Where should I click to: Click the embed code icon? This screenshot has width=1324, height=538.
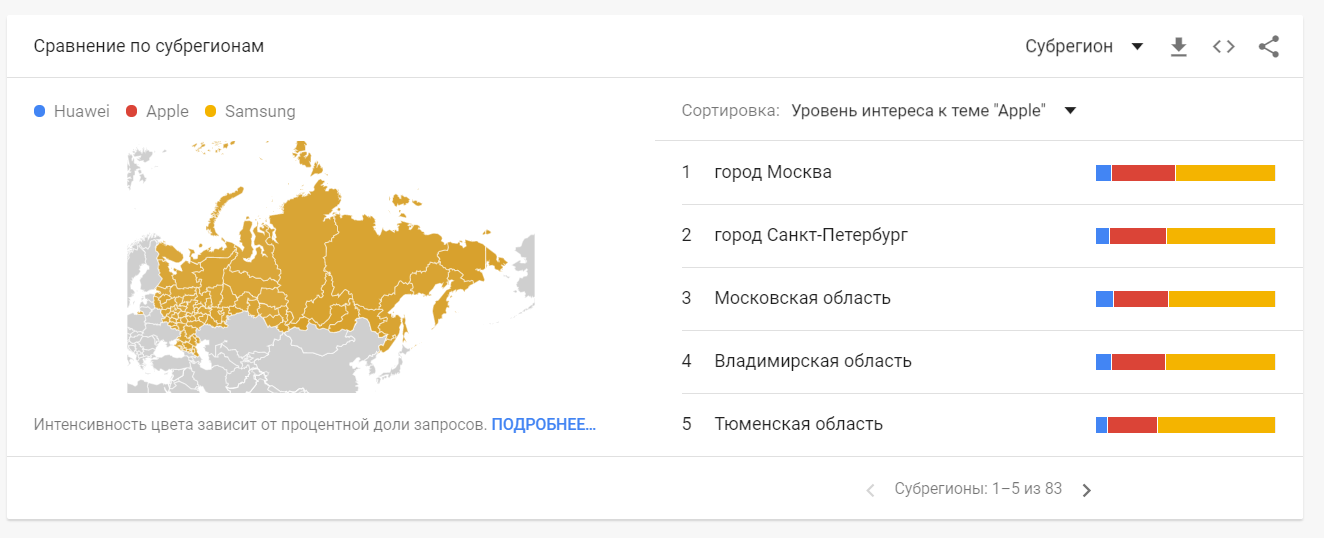tap(1224, 47)
